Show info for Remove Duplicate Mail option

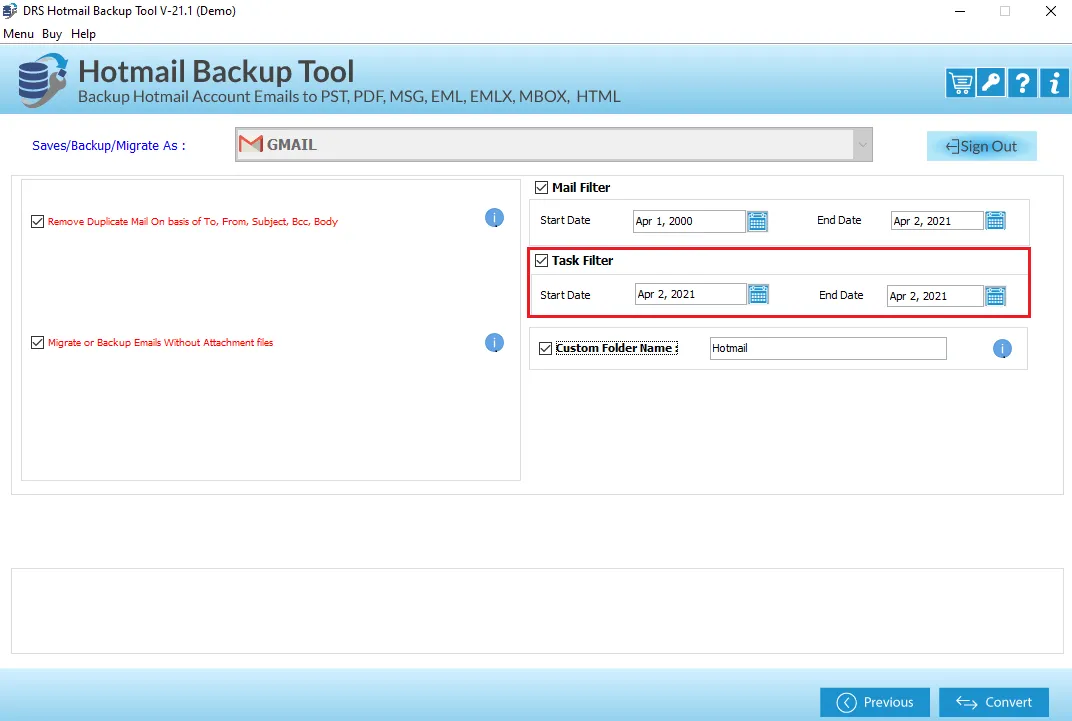coord(494,218)
